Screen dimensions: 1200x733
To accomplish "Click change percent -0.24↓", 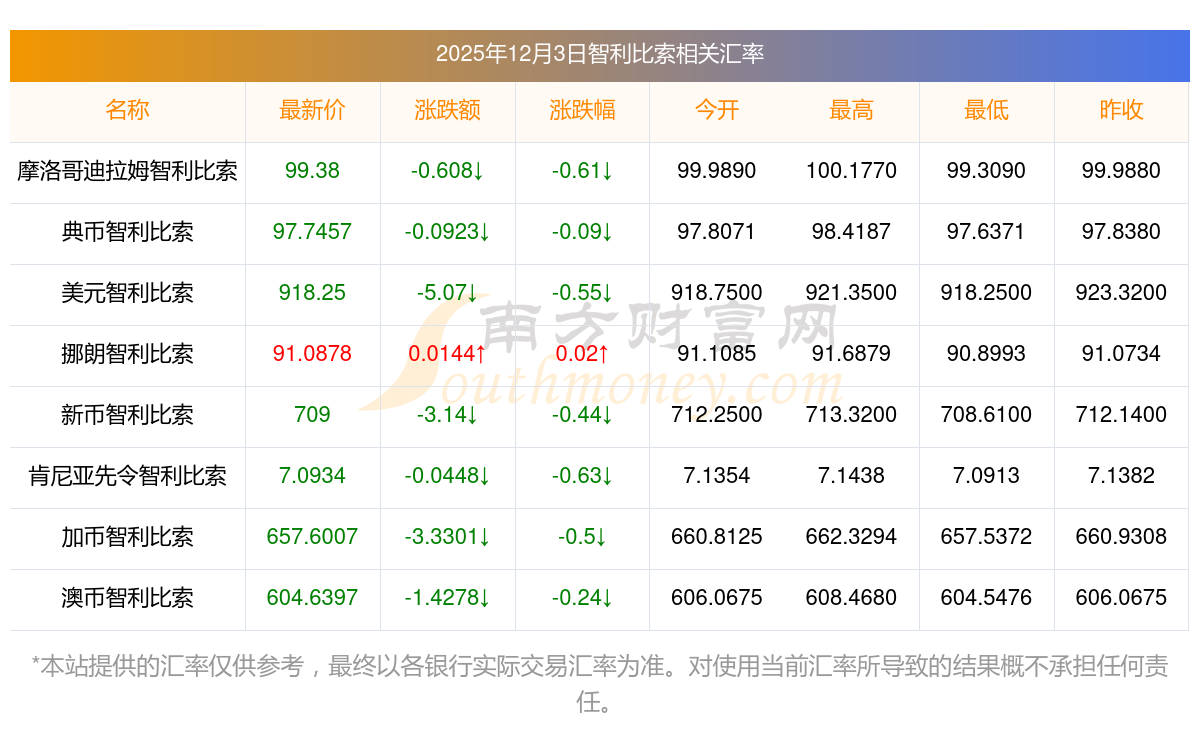I will pos(582,598).
